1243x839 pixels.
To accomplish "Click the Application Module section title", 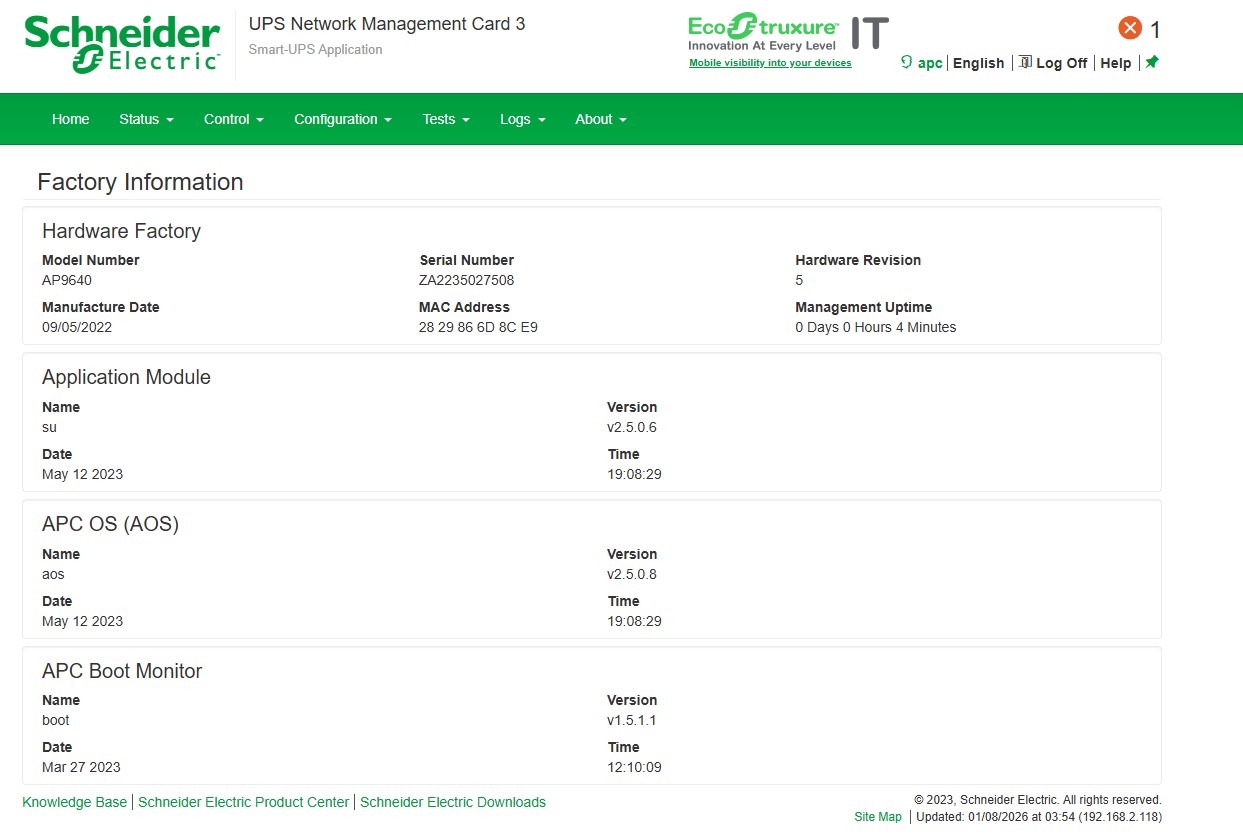I will pyautogui.click(x=126, y=377).
